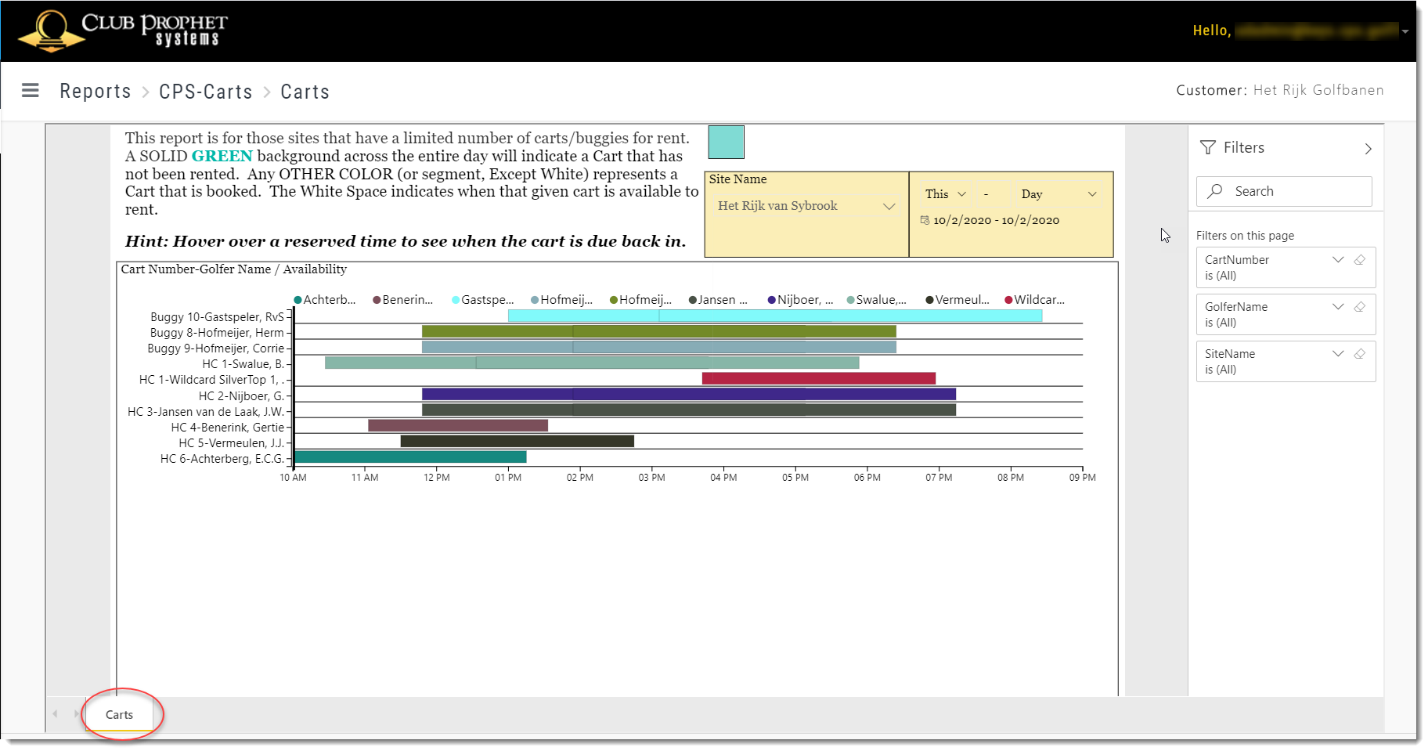The height and width of the screenshot is (751, 1428).
Task: Expand the SiteName filter chevron
Action: [x=1338, y=354]
